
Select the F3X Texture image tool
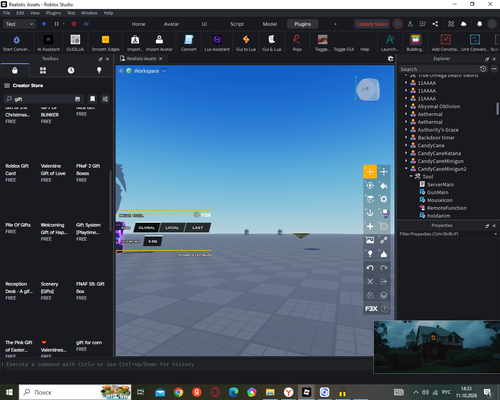point(370,240)
